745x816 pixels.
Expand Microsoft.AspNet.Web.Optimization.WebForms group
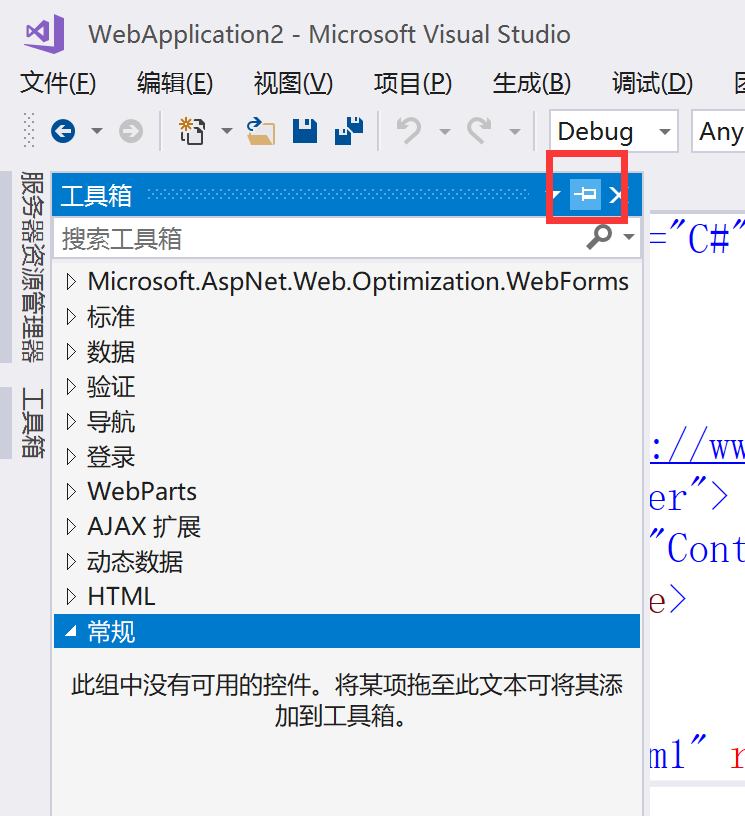coord(71,282)
